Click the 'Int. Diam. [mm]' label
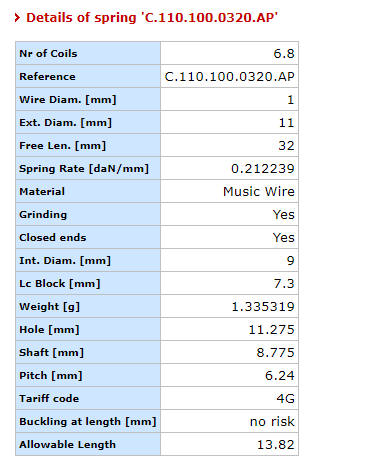This screenshot has width=378, height=472. [x=65, y=261]
